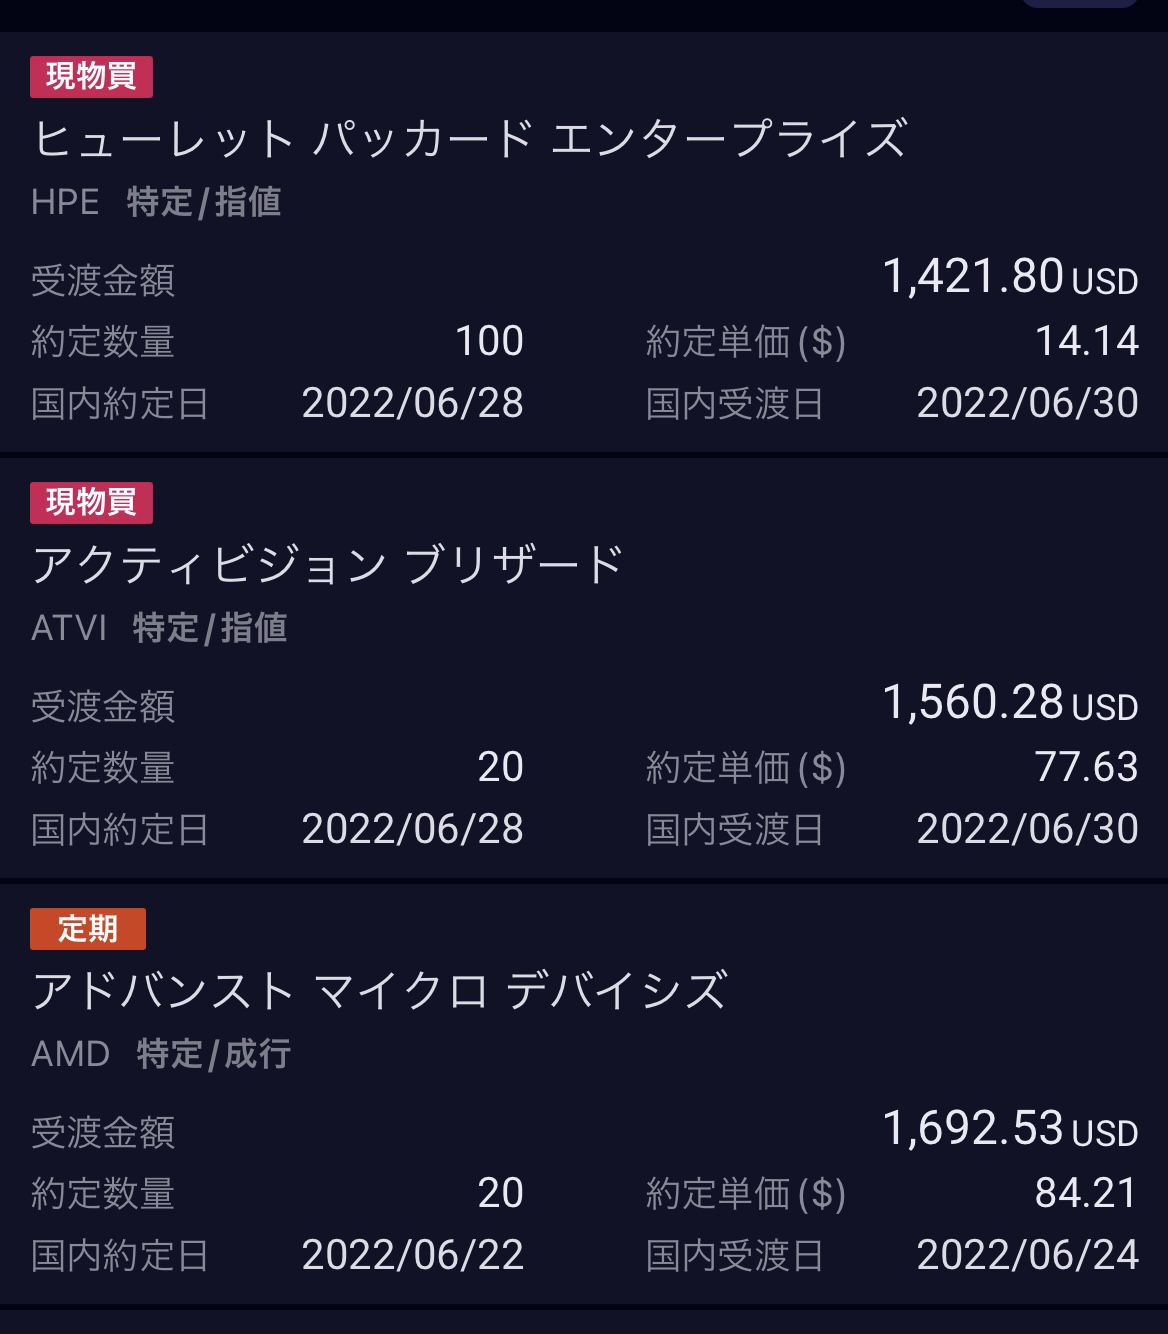Open the アクティビジョン ブリザード order
Image resolution: width=1168 pixels, height=1334 pixels.
point(327,565)
